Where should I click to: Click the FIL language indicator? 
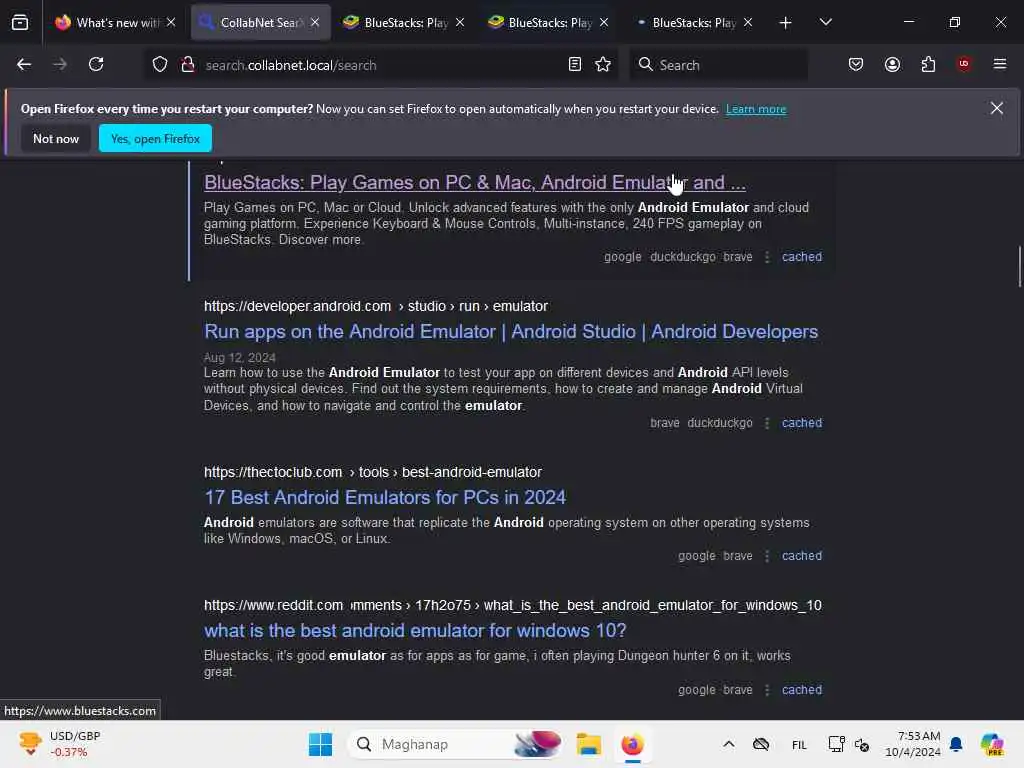pos(799,744)
